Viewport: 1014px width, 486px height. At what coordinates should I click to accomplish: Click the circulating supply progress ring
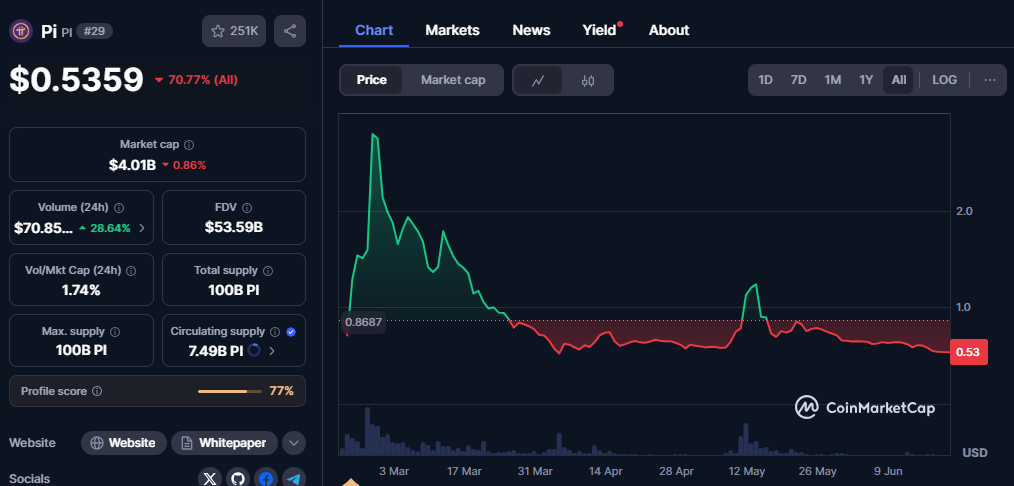(x=254, y=350)
